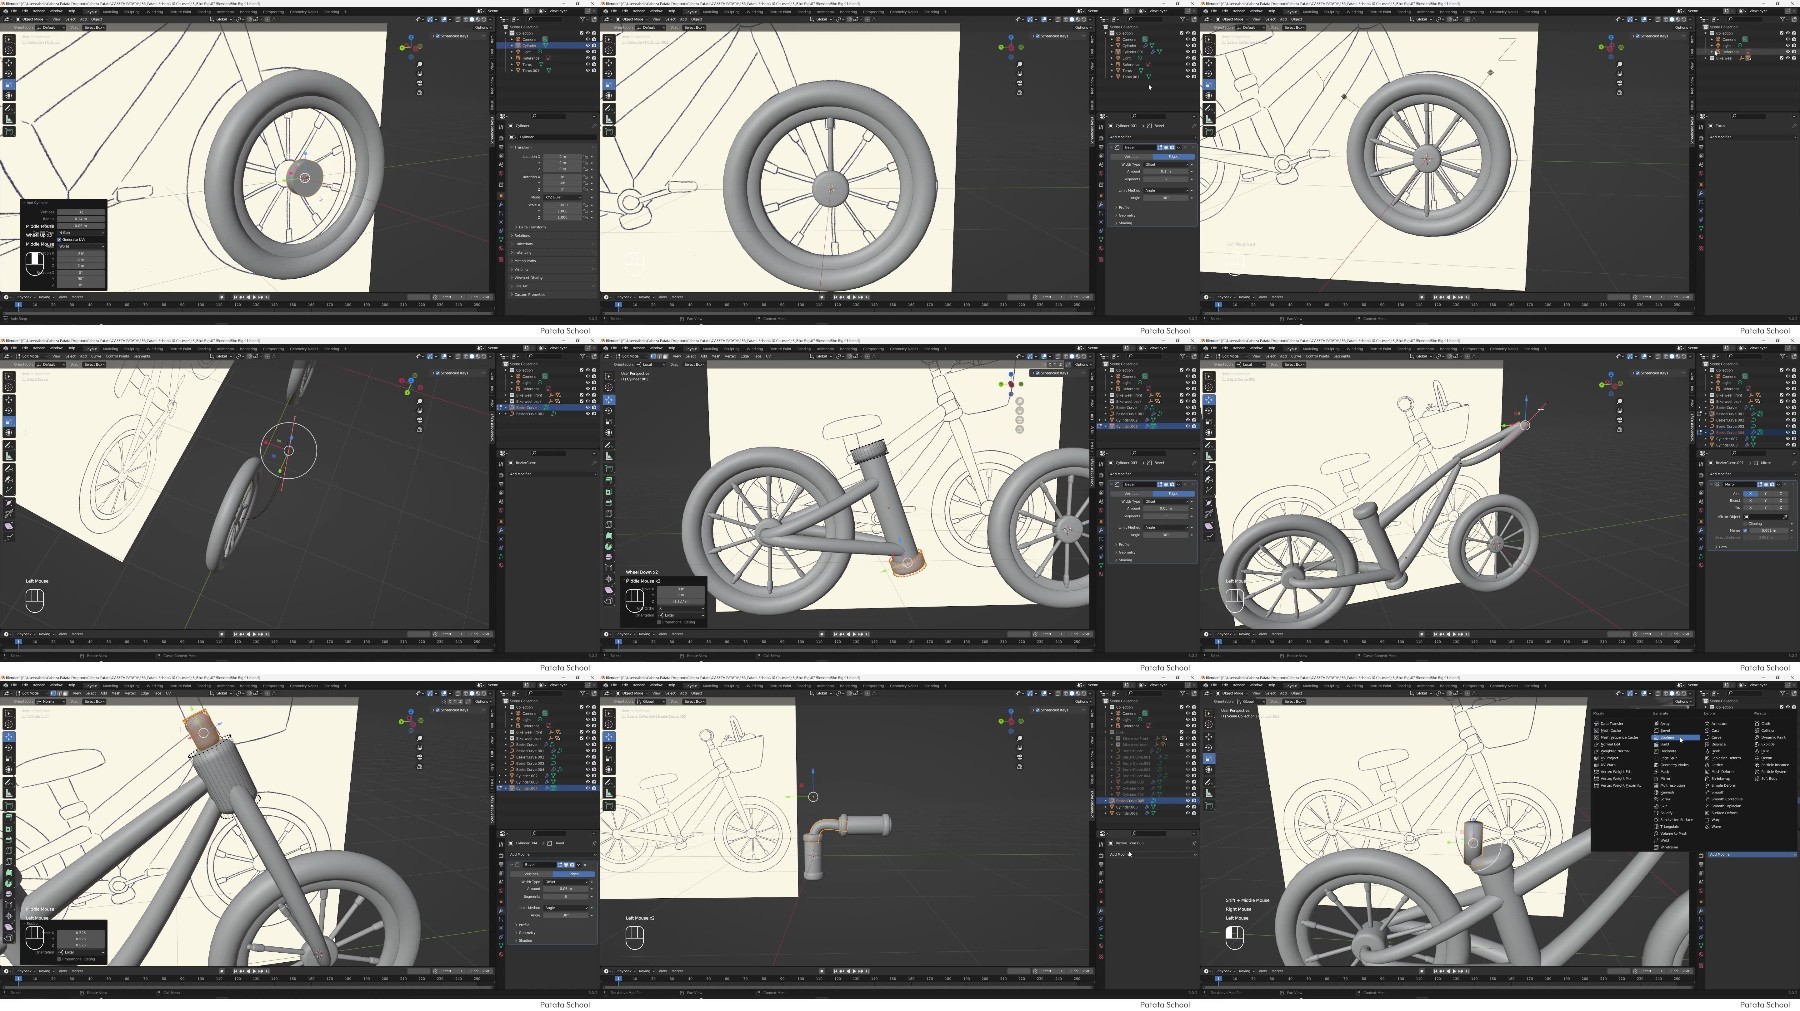Image resolution: width=1800 pixels, height=1011 pixels.
Task: Click Add Modifier dropdown below the open modifier menu
Action: tap(1752, 855)
